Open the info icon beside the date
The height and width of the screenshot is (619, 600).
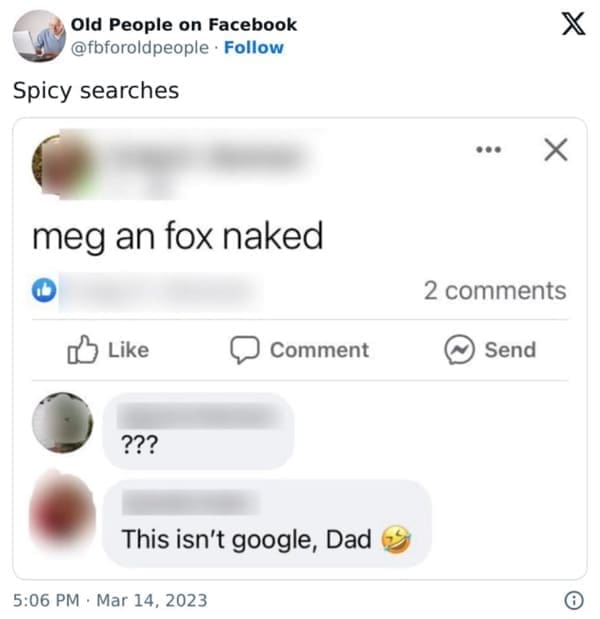click(x=574, y=600)
